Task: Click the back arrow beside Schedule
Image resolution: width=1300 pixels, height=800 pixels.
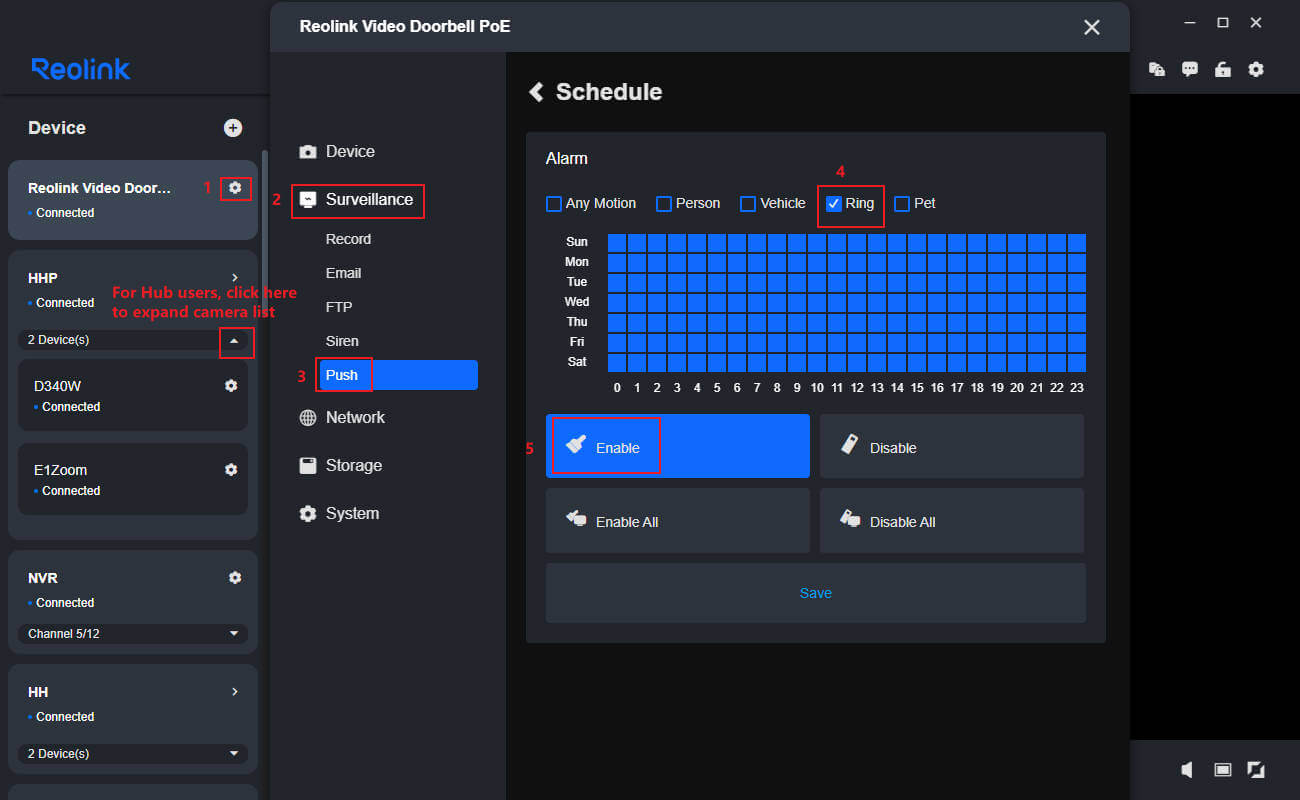Action: 537,92
